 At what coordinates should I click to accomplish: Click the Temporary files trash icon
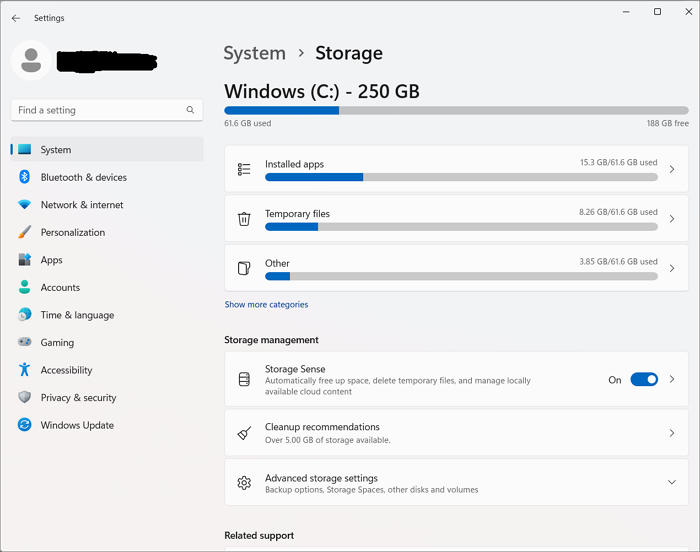(244, 219)
